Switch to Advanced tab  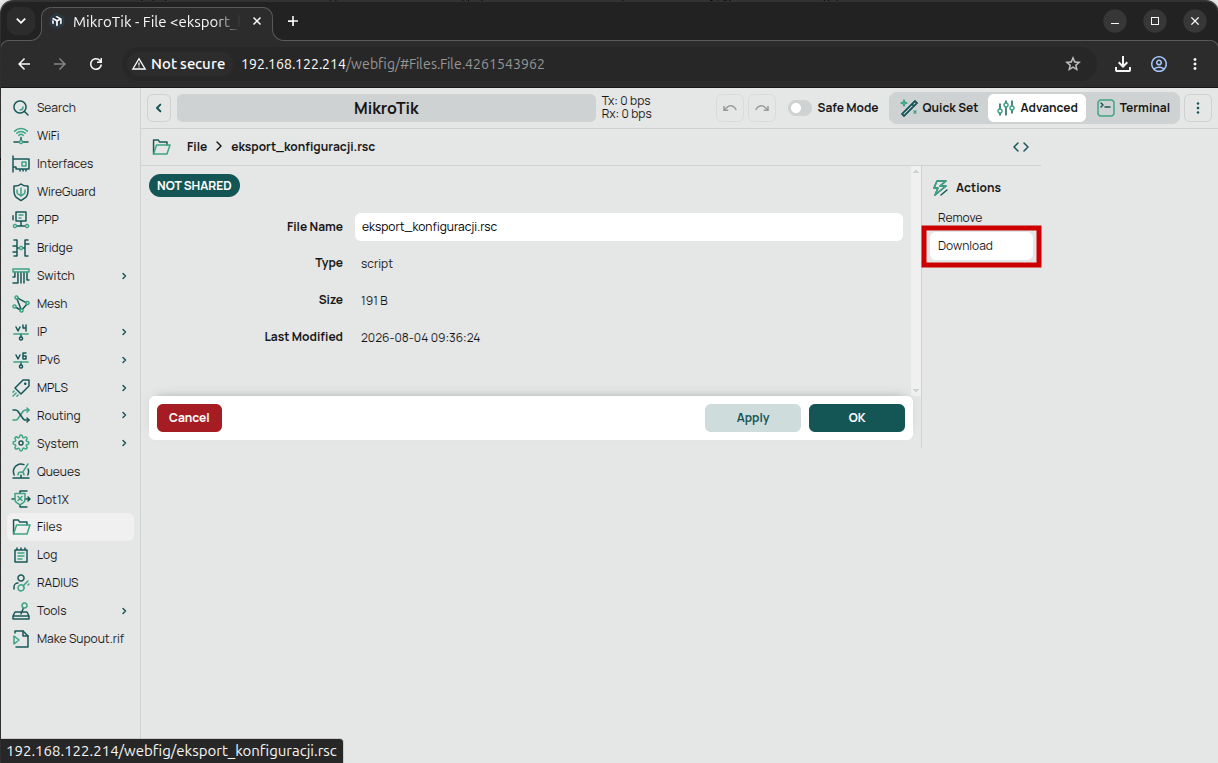[1037, 108]
